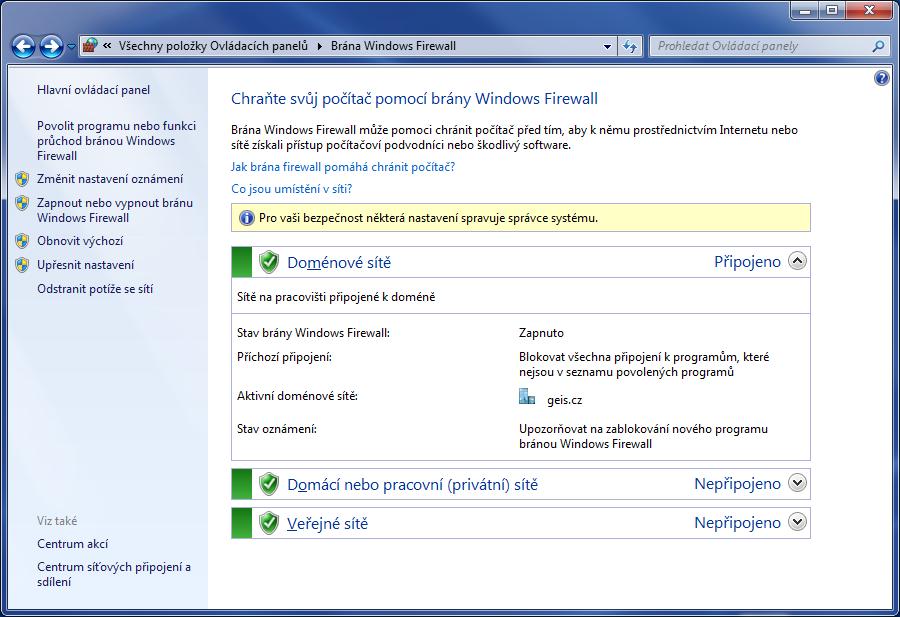This screenshot has height=617, width=900.
Task: Click the Aktivní doménové sítě label
Action: coord(297,396)
